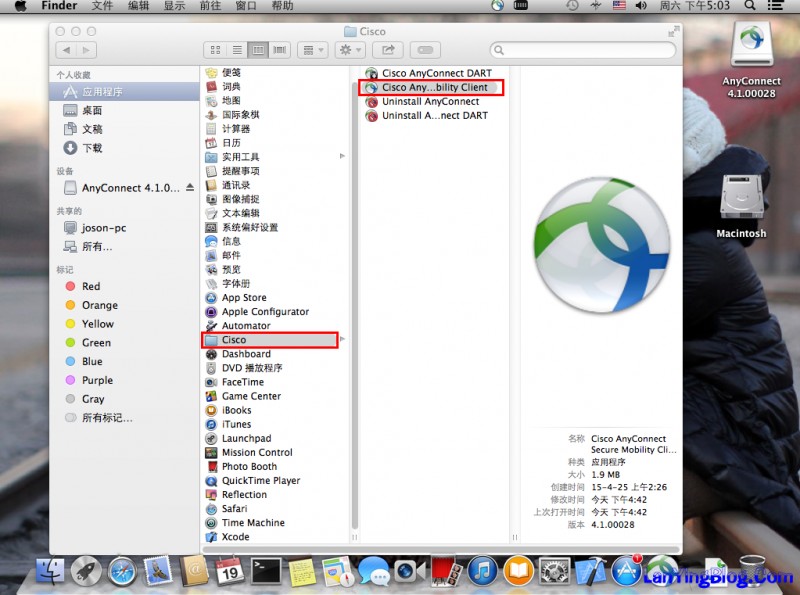Switch Finder to icon view
Screen dimensions: 800x595
pyautogui.click(x=215, y=50)
